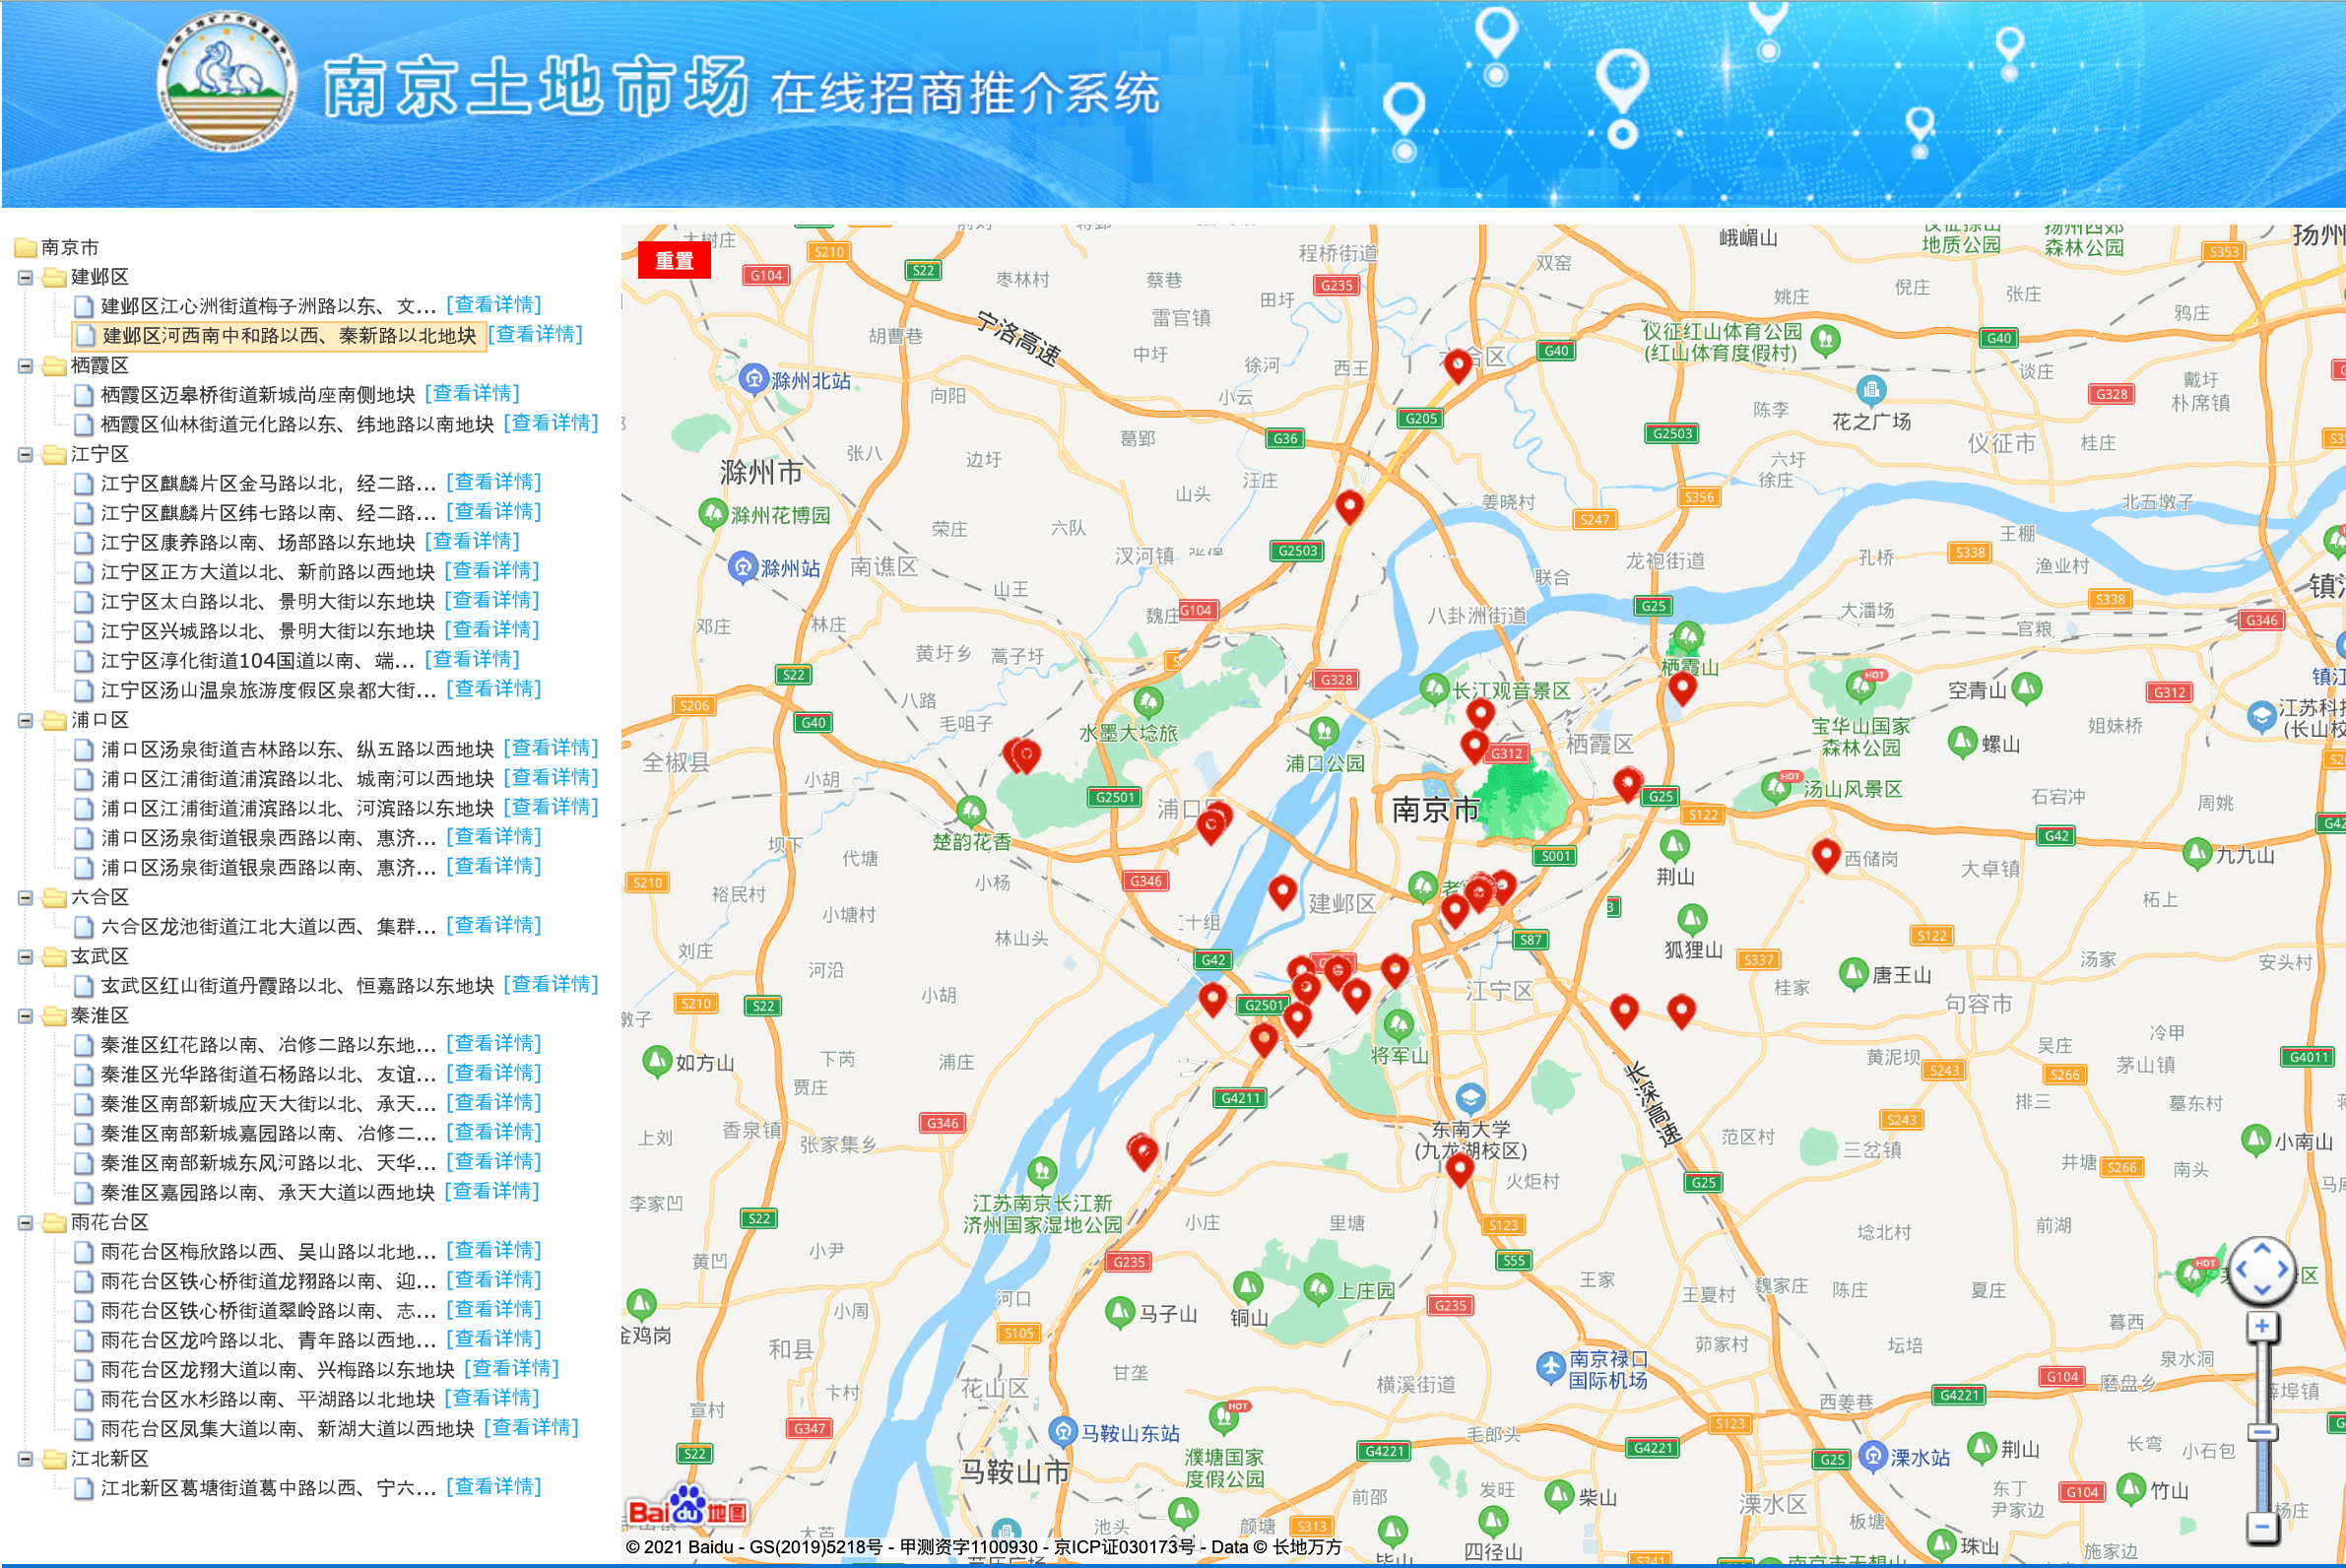Collapse the 秦淮区 tree node
2346x1568 pixels.
[26, 1015]
